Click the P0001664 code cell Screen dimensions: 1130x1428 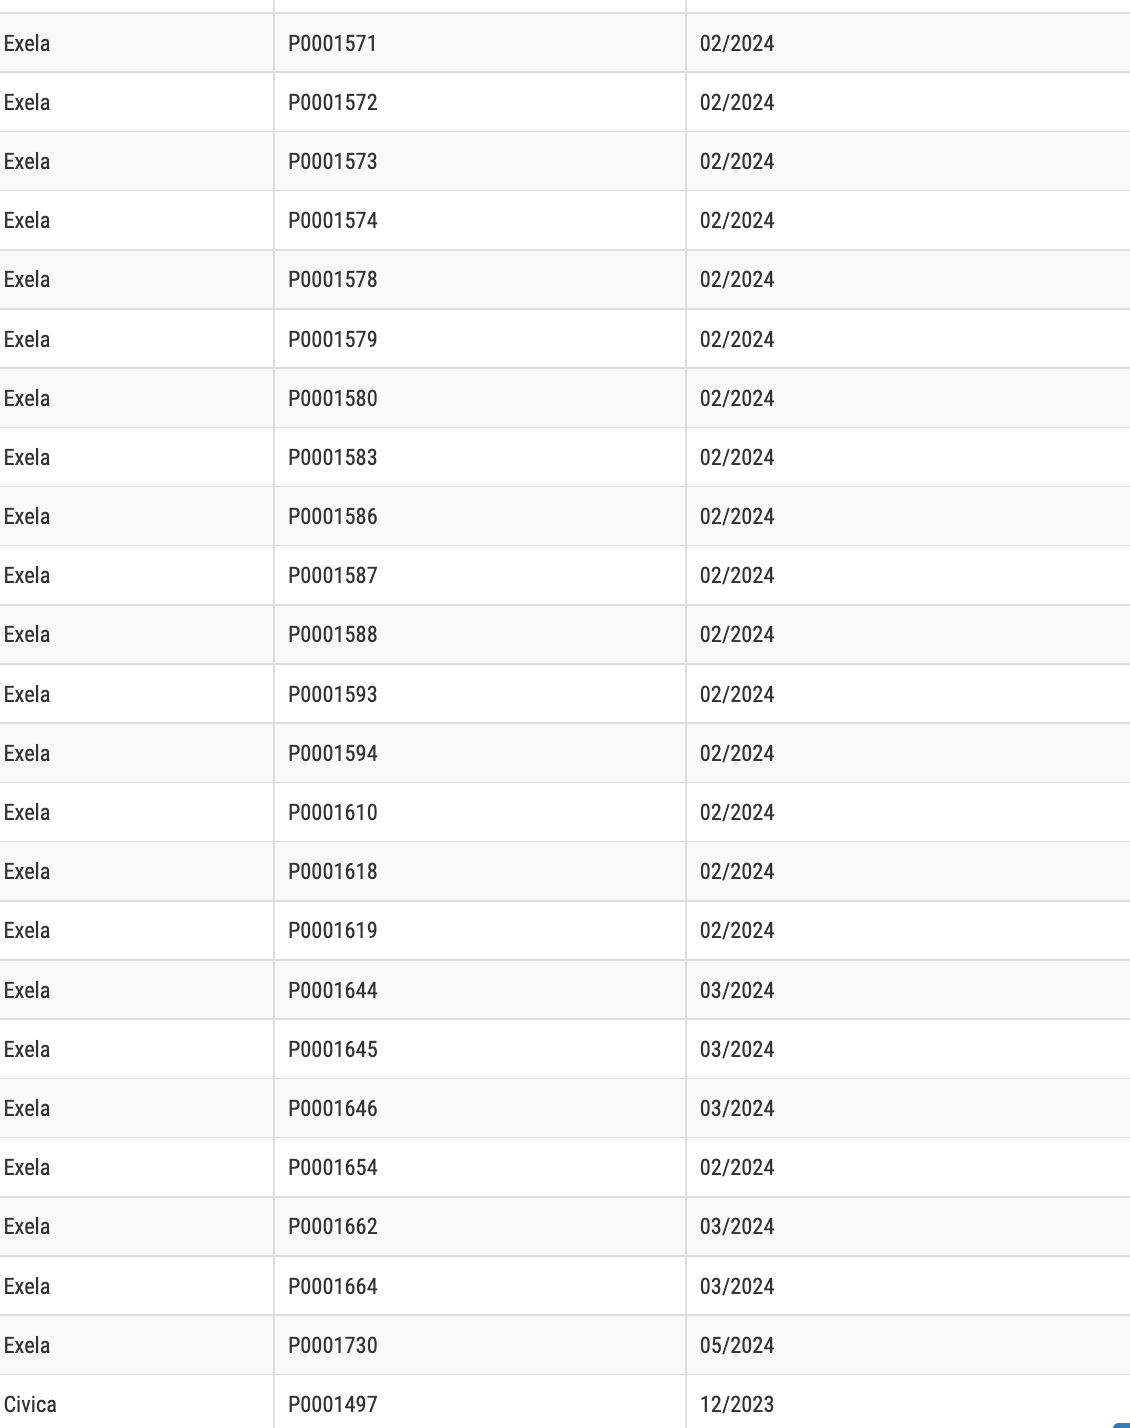[480, 1286]
